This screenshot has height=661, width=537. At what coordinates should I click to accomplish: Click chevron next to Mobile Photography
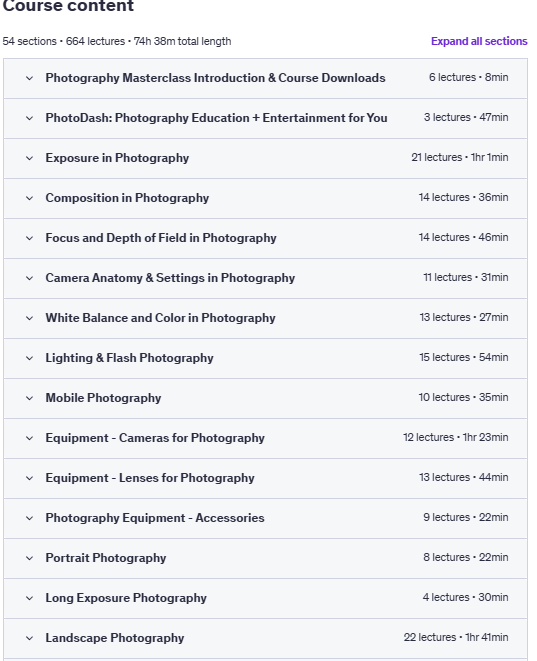pos(30,398)
